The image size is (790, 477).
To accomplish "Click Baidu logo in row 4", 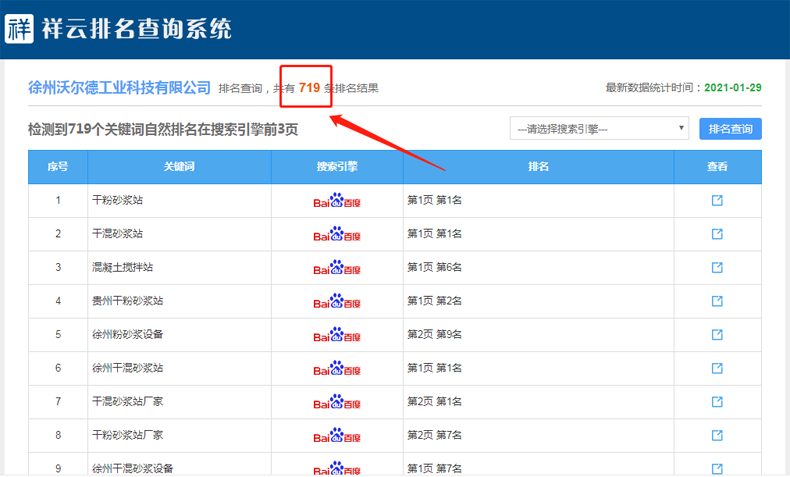I will pyautogui.click(x=337, y=301).
